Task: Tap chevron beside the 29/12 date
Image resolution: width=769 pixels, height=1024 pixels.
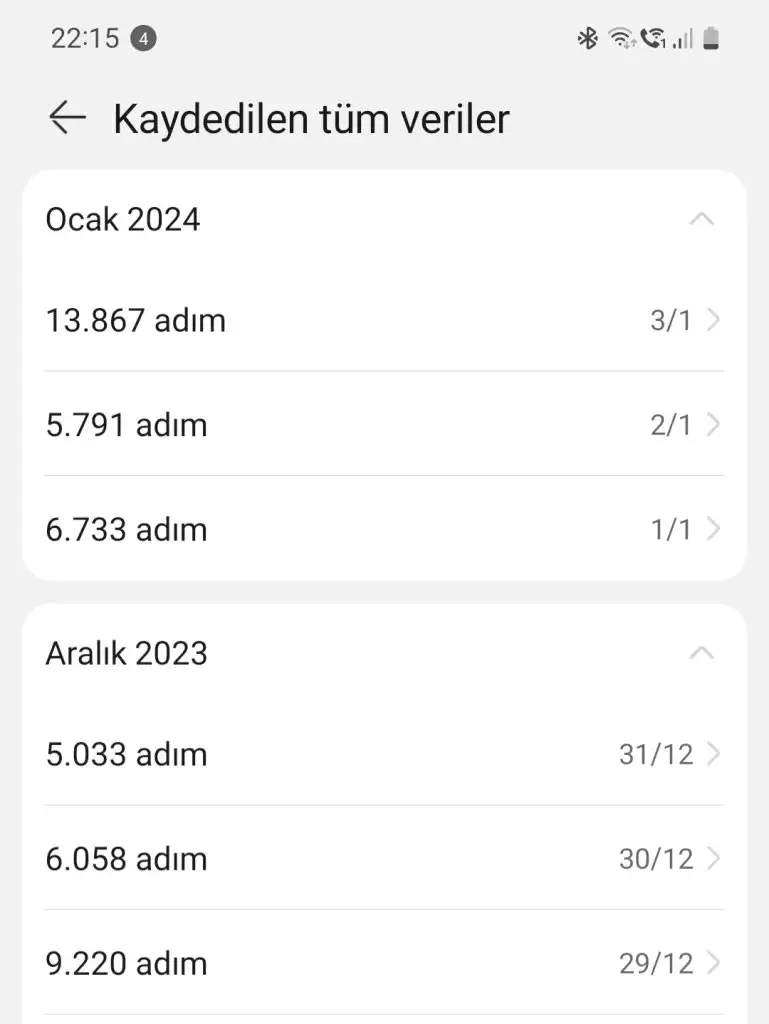Action: click(713, 963)
